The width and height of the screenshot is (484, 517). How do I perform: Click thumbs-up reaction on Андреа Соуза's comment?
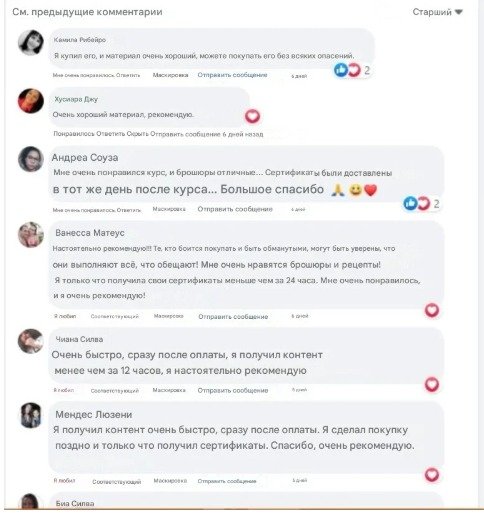click(x=410, y=203)
